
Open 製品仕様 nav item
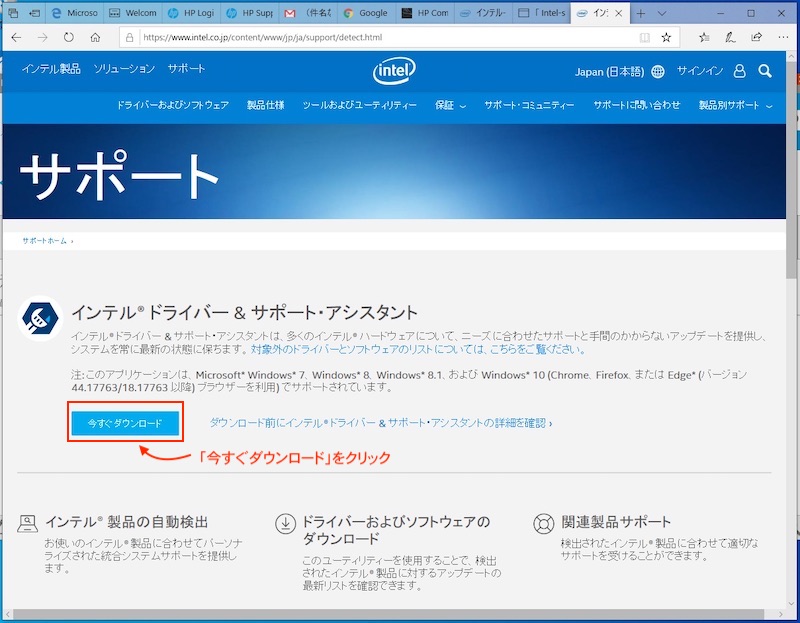265,105
